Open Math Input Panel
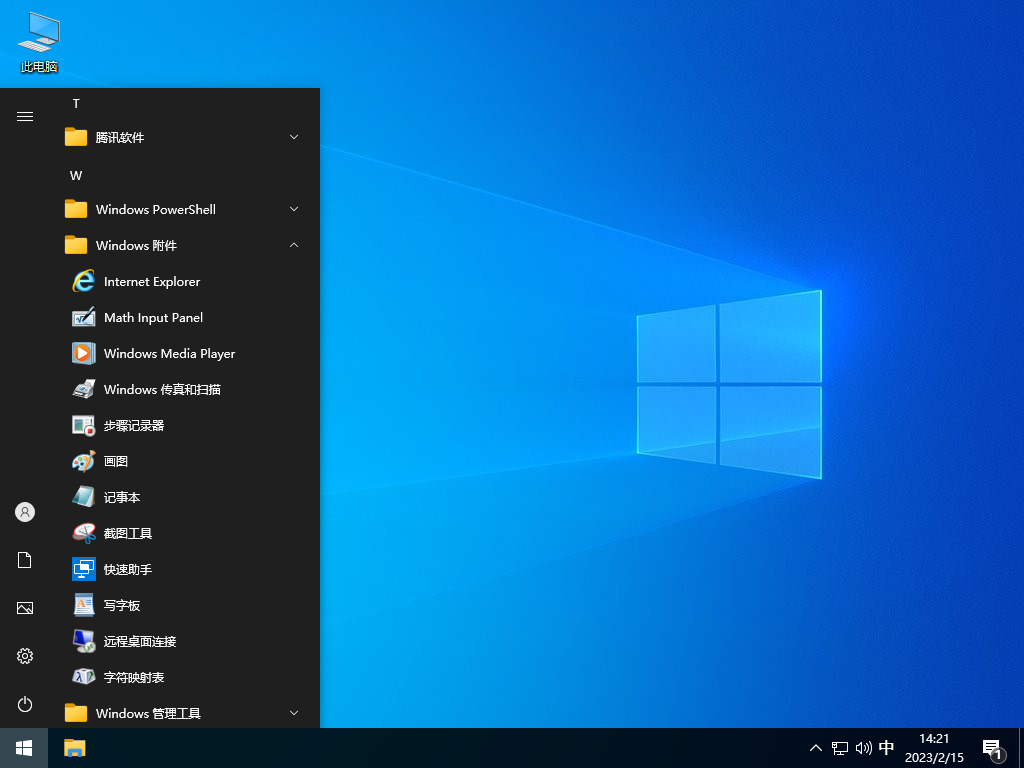Screen dimensions: 1024x768 (152, 317)
